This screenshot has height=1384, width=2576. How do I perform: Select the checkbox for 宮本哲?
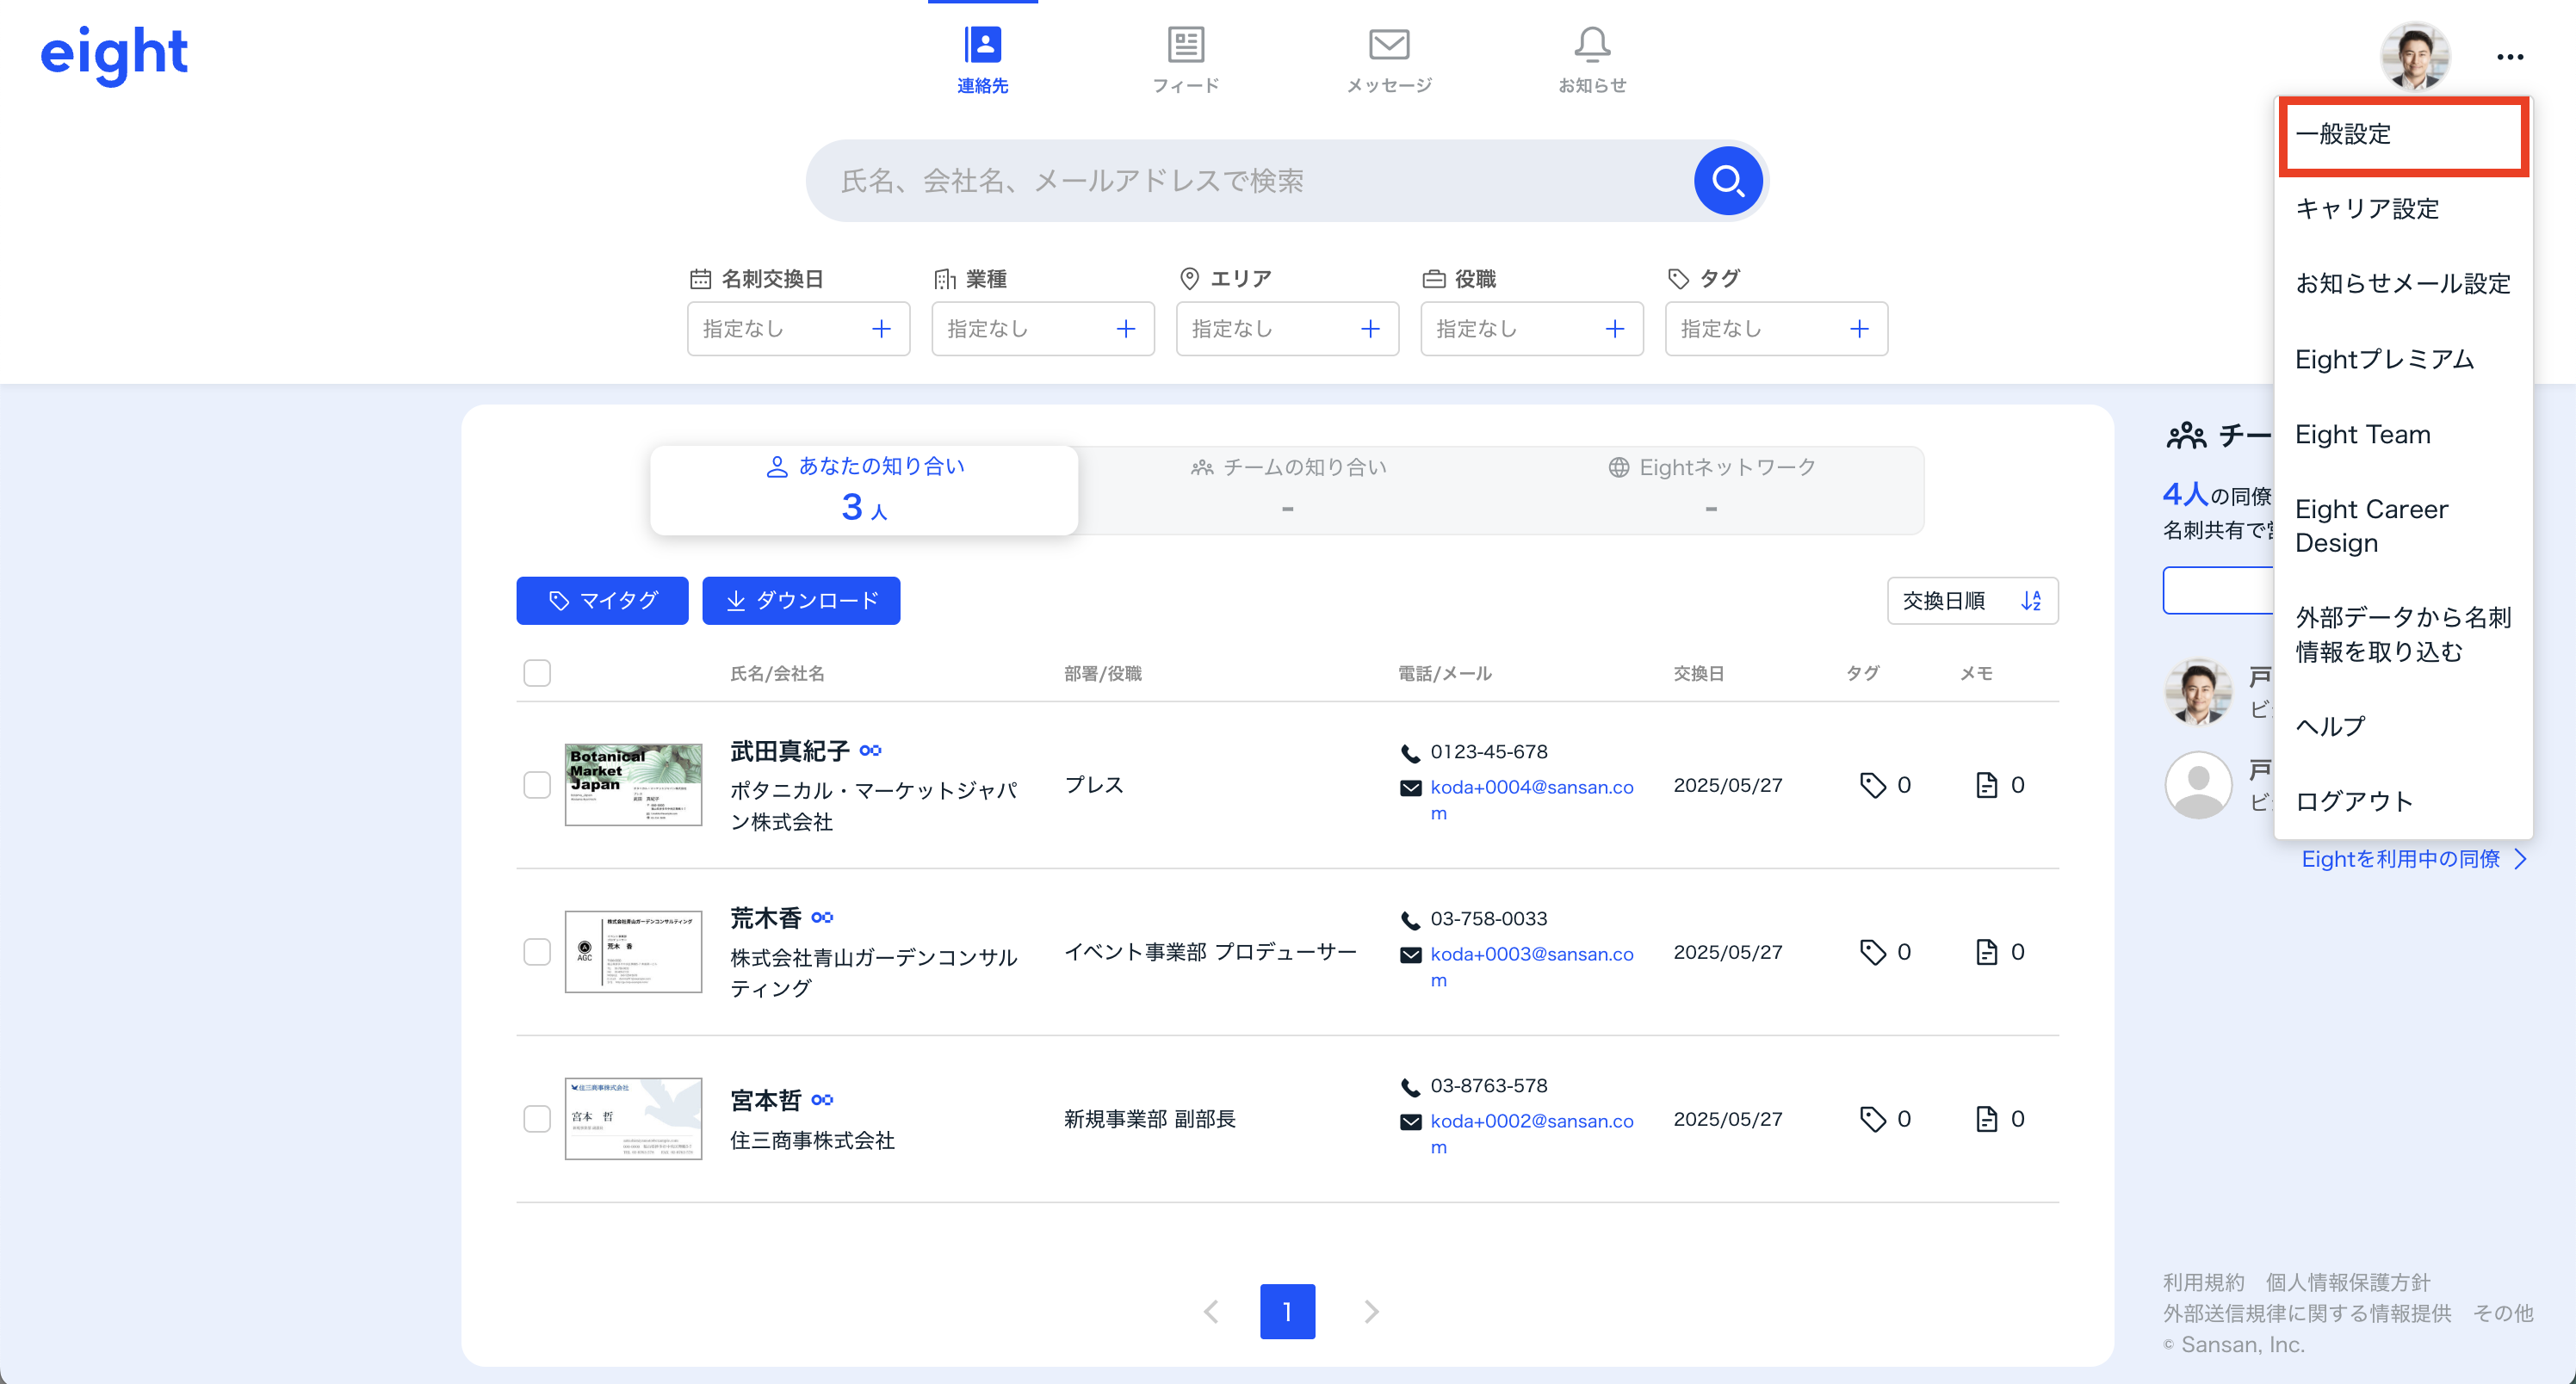537,1118
